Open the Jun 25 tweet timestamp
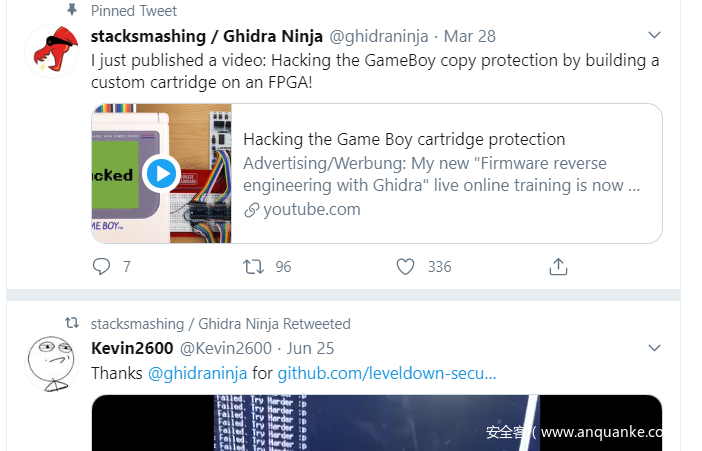The image size is (702, 451). click(310, 348)
